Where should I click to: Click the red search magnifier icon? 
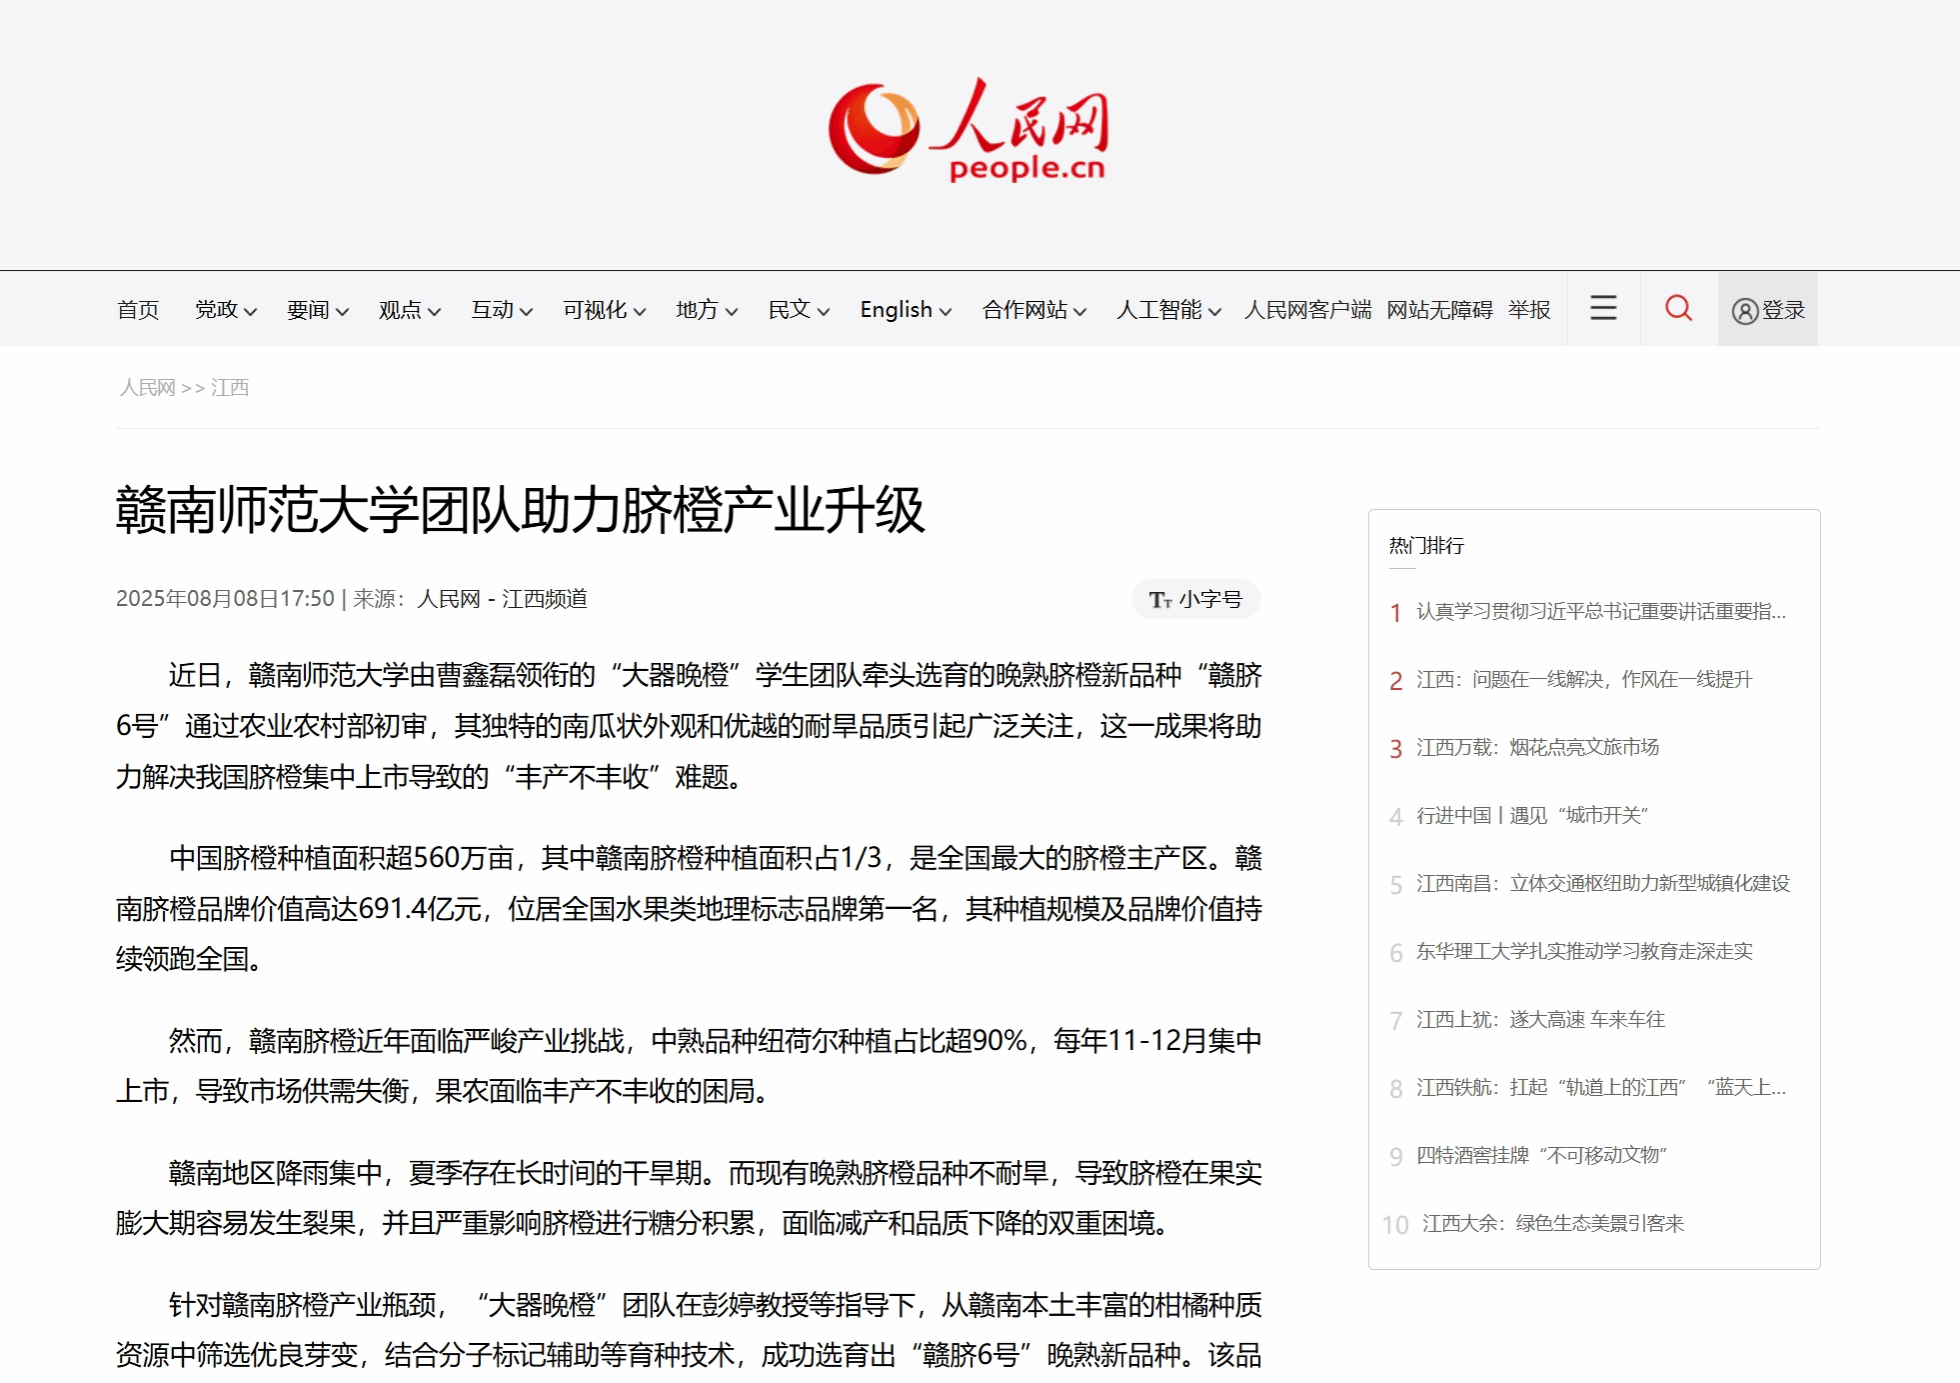pos(1678,308)
